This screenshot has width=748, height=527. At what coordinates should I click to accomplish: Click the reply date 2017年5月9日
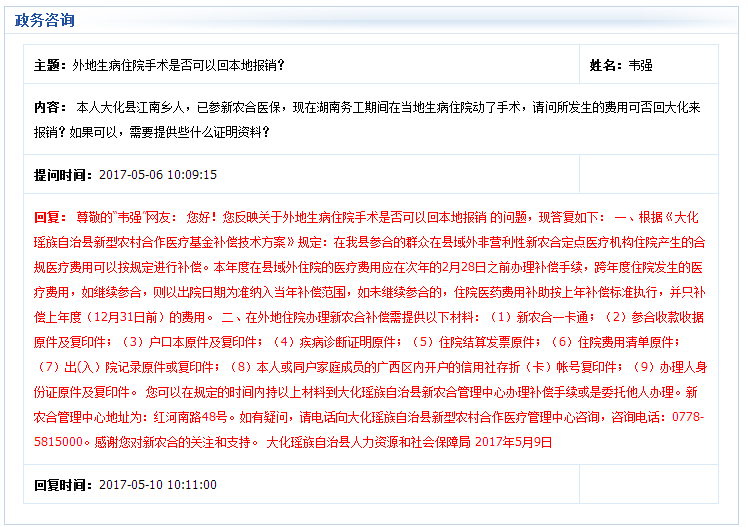tap(515, 441)
